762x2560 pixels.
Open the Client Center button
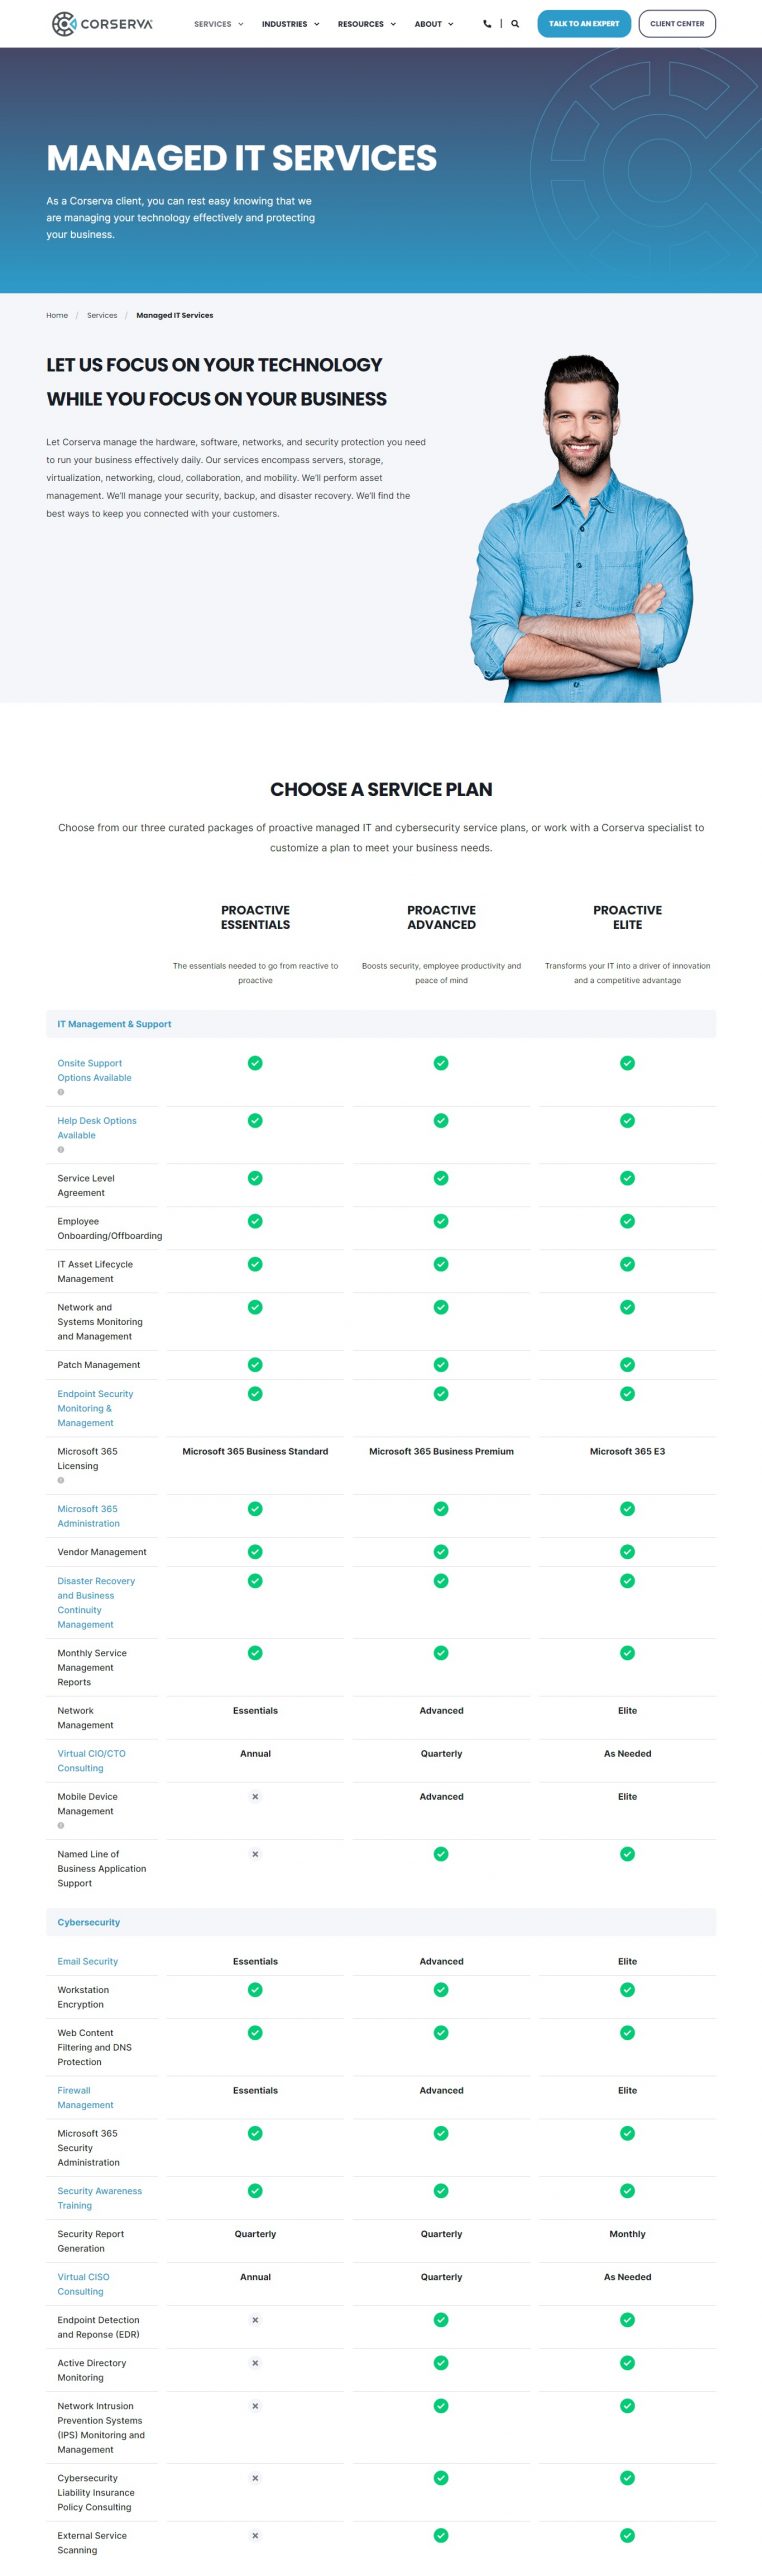677,24
